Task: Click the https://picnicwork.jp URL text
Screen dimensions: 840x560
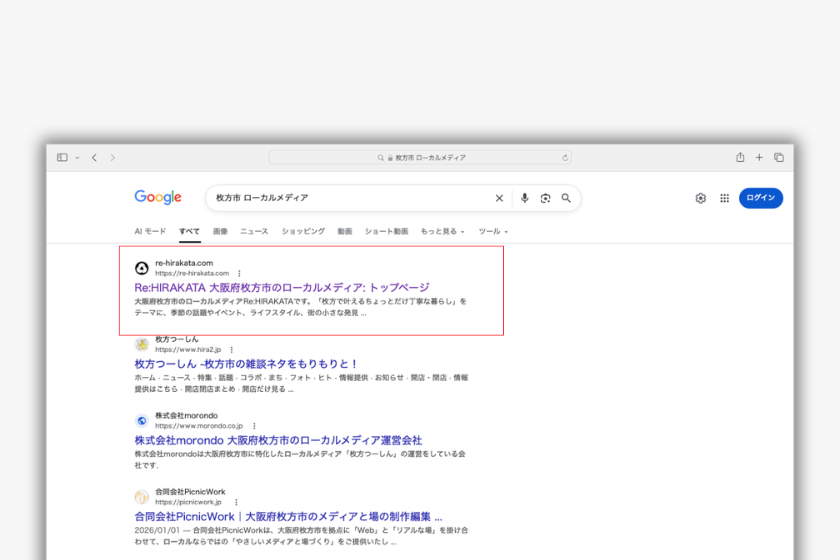Action: tap(188, 502)
